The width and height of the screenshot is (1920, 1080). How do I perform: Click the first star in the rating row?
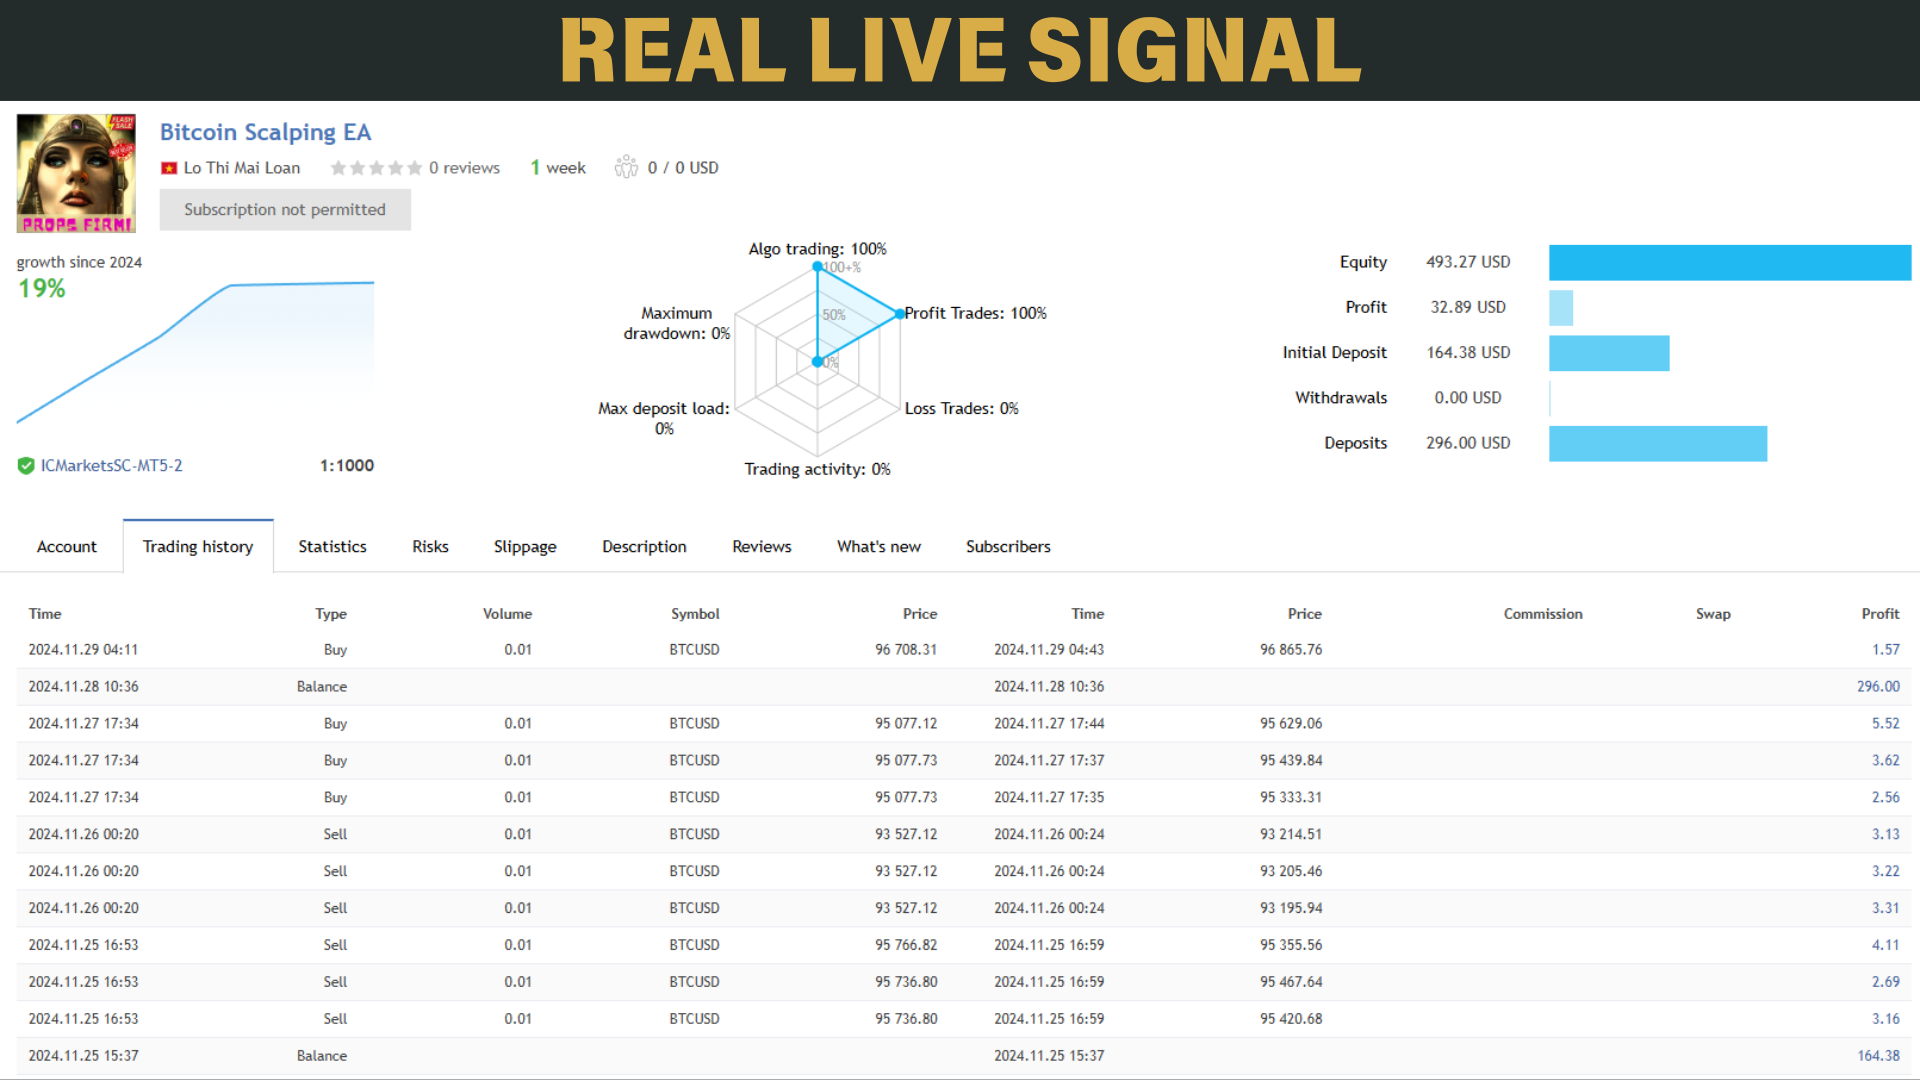pos(337,168)
